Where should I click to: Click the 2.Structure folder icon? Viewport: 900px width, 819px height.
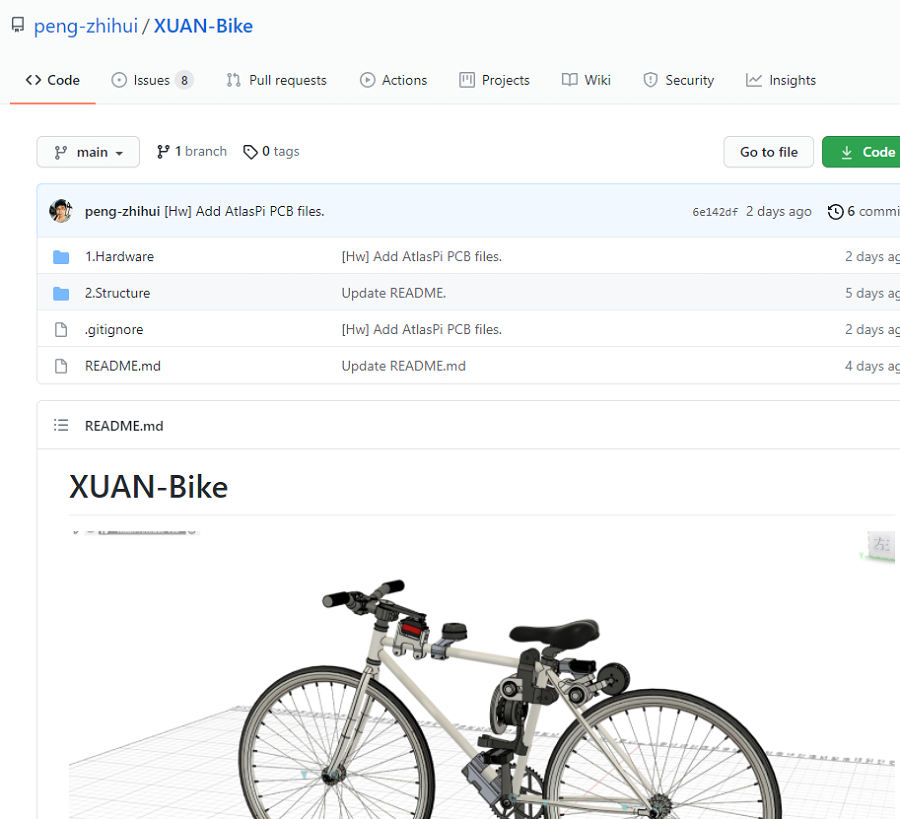[61, 293]
